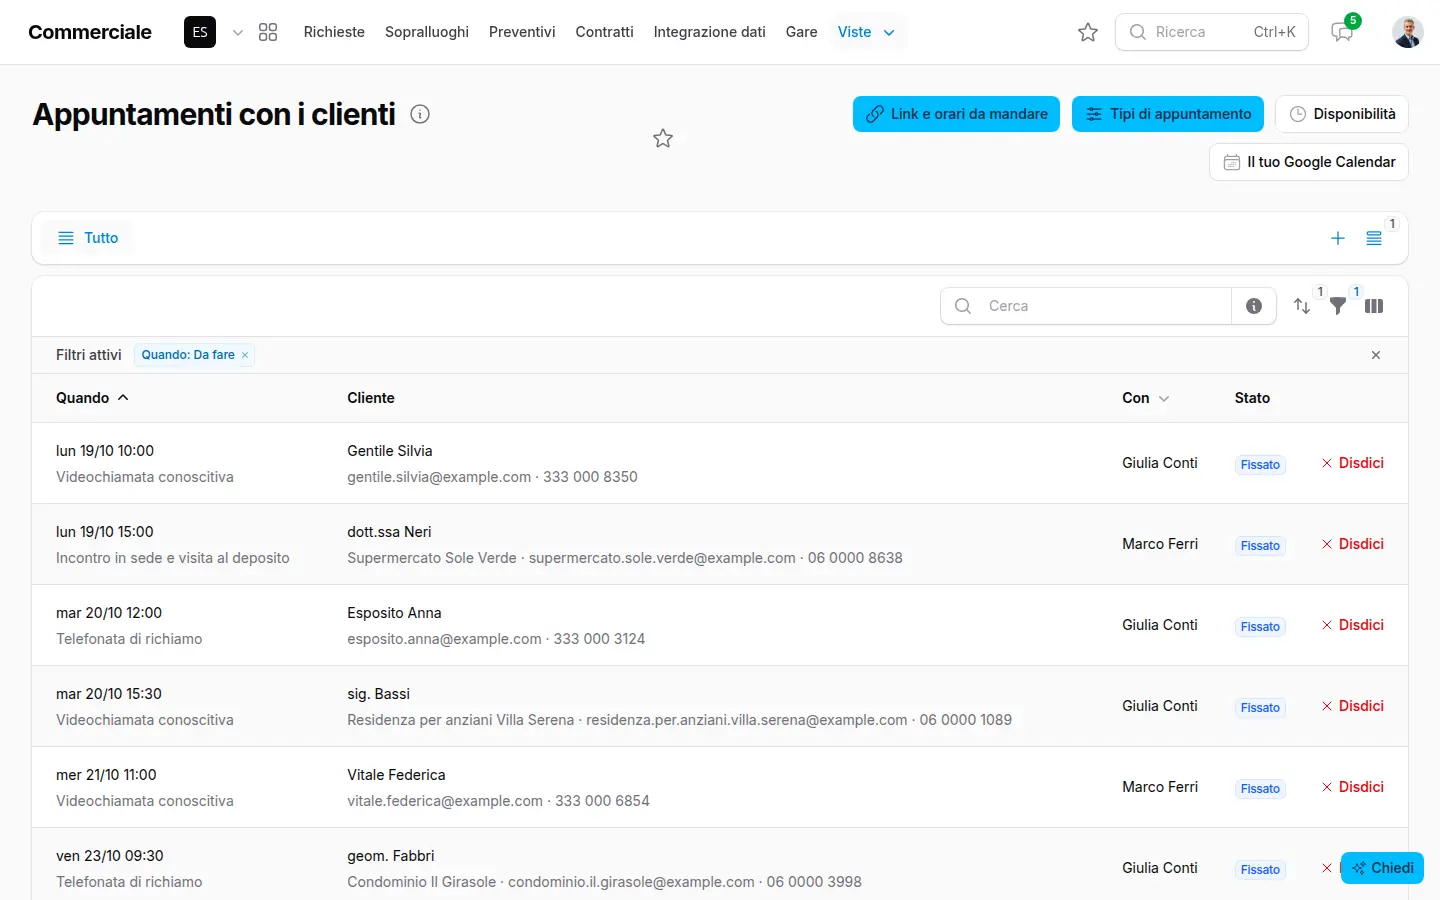The height and width of the screenshot is (900, 1440).
Task: Open the Gare menu item
Action: (802, 32)
